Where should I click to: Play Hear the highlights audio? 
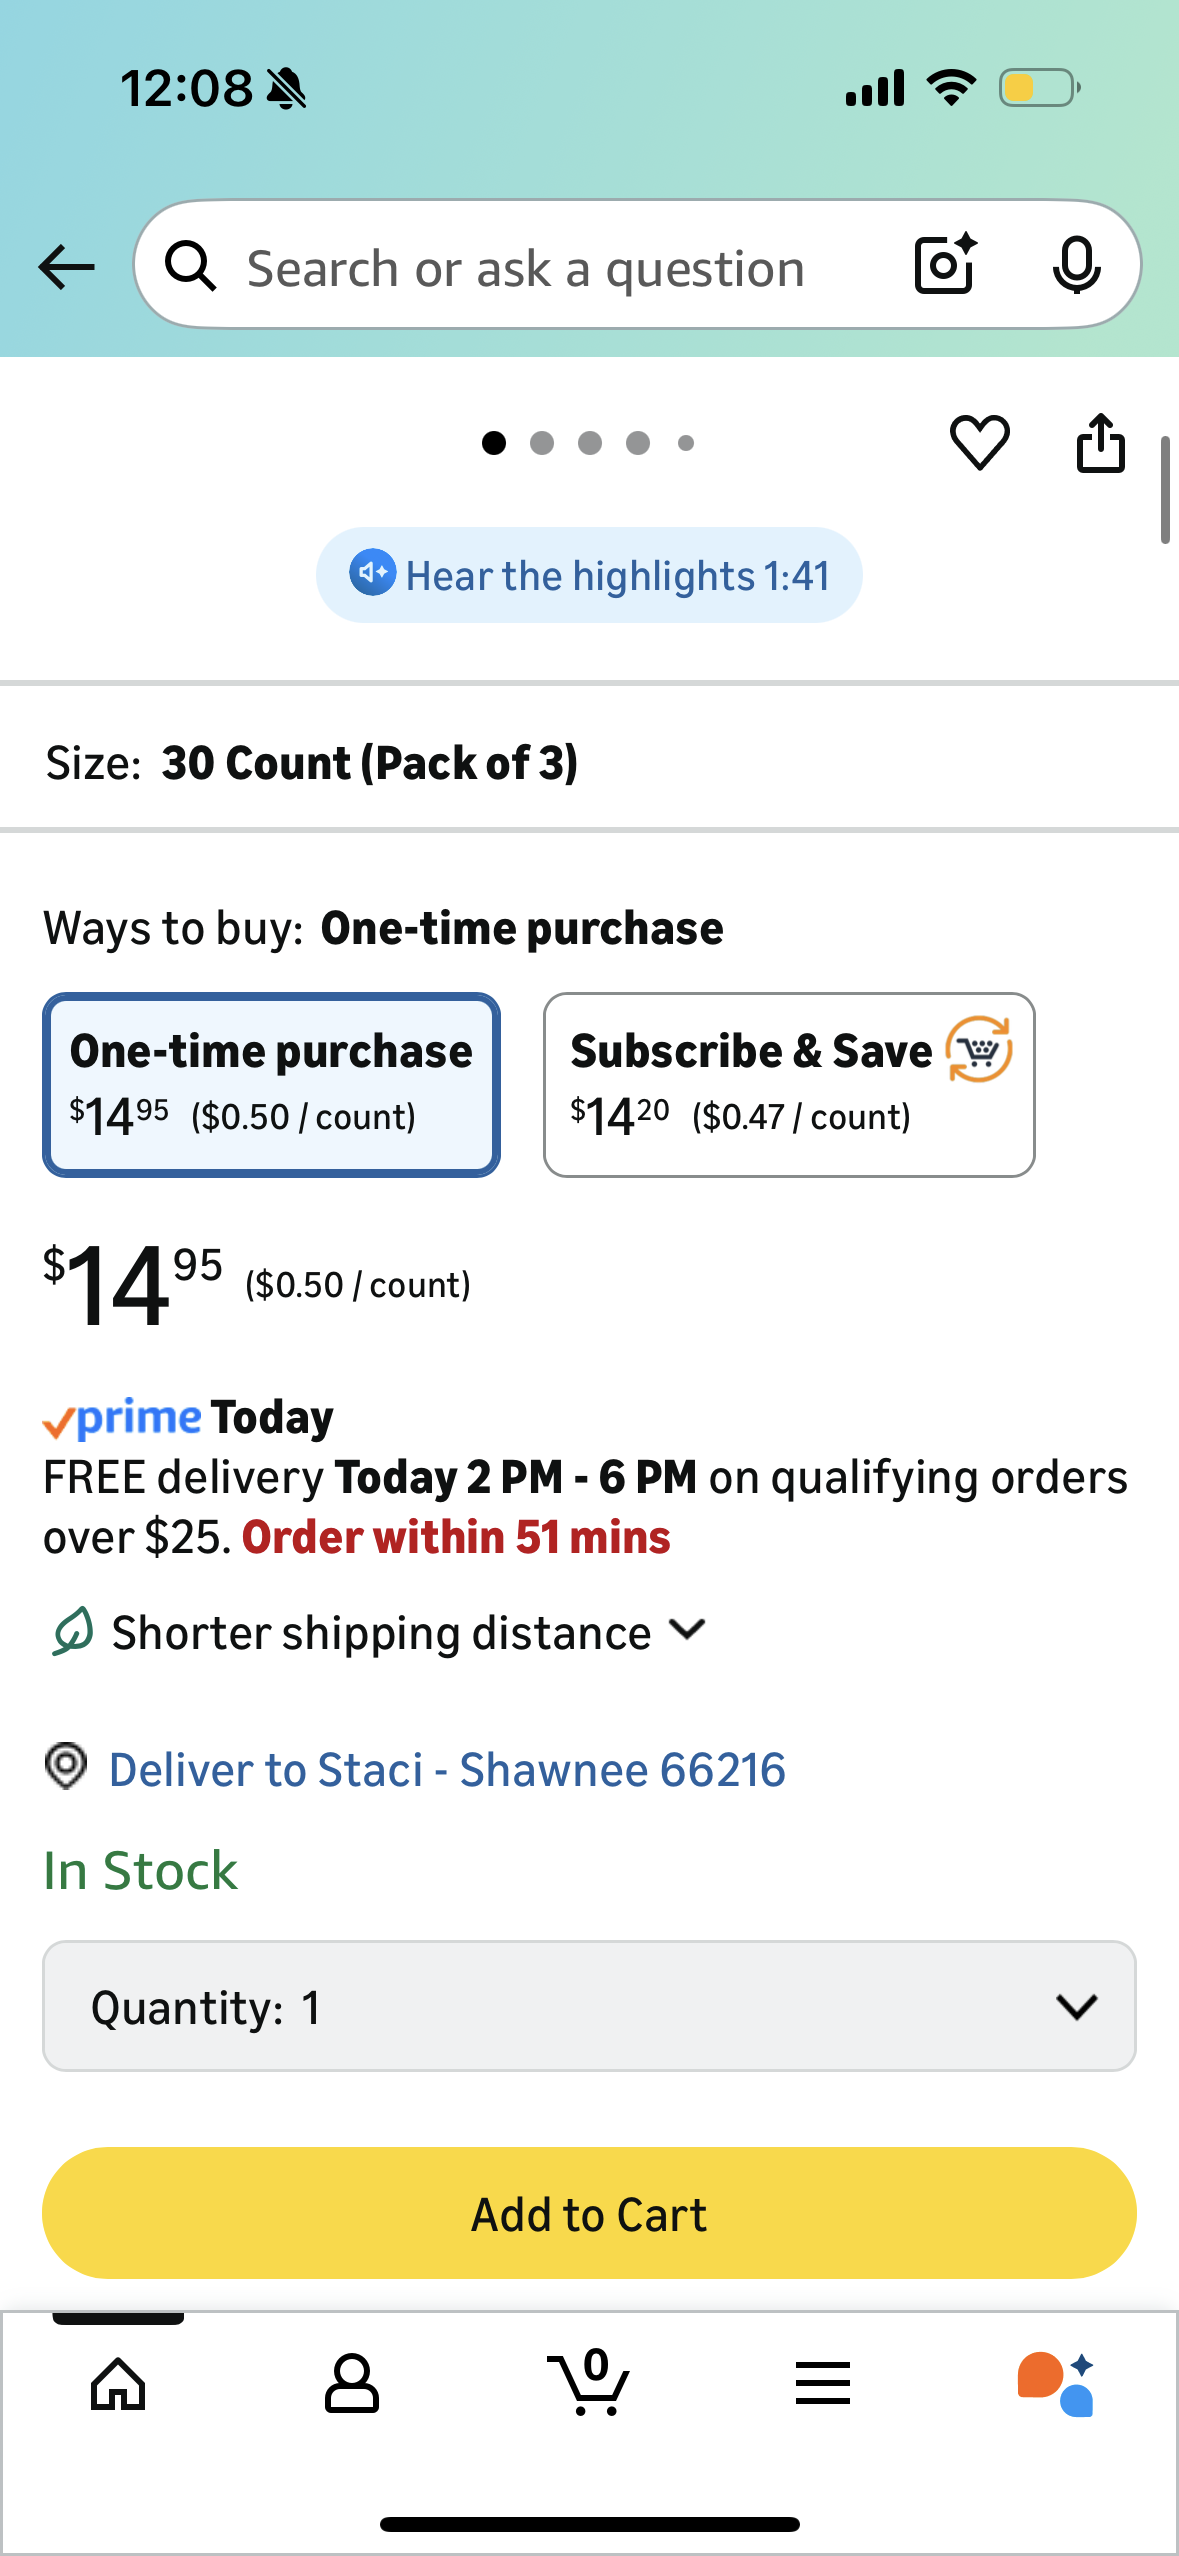[x=589, y=575]
